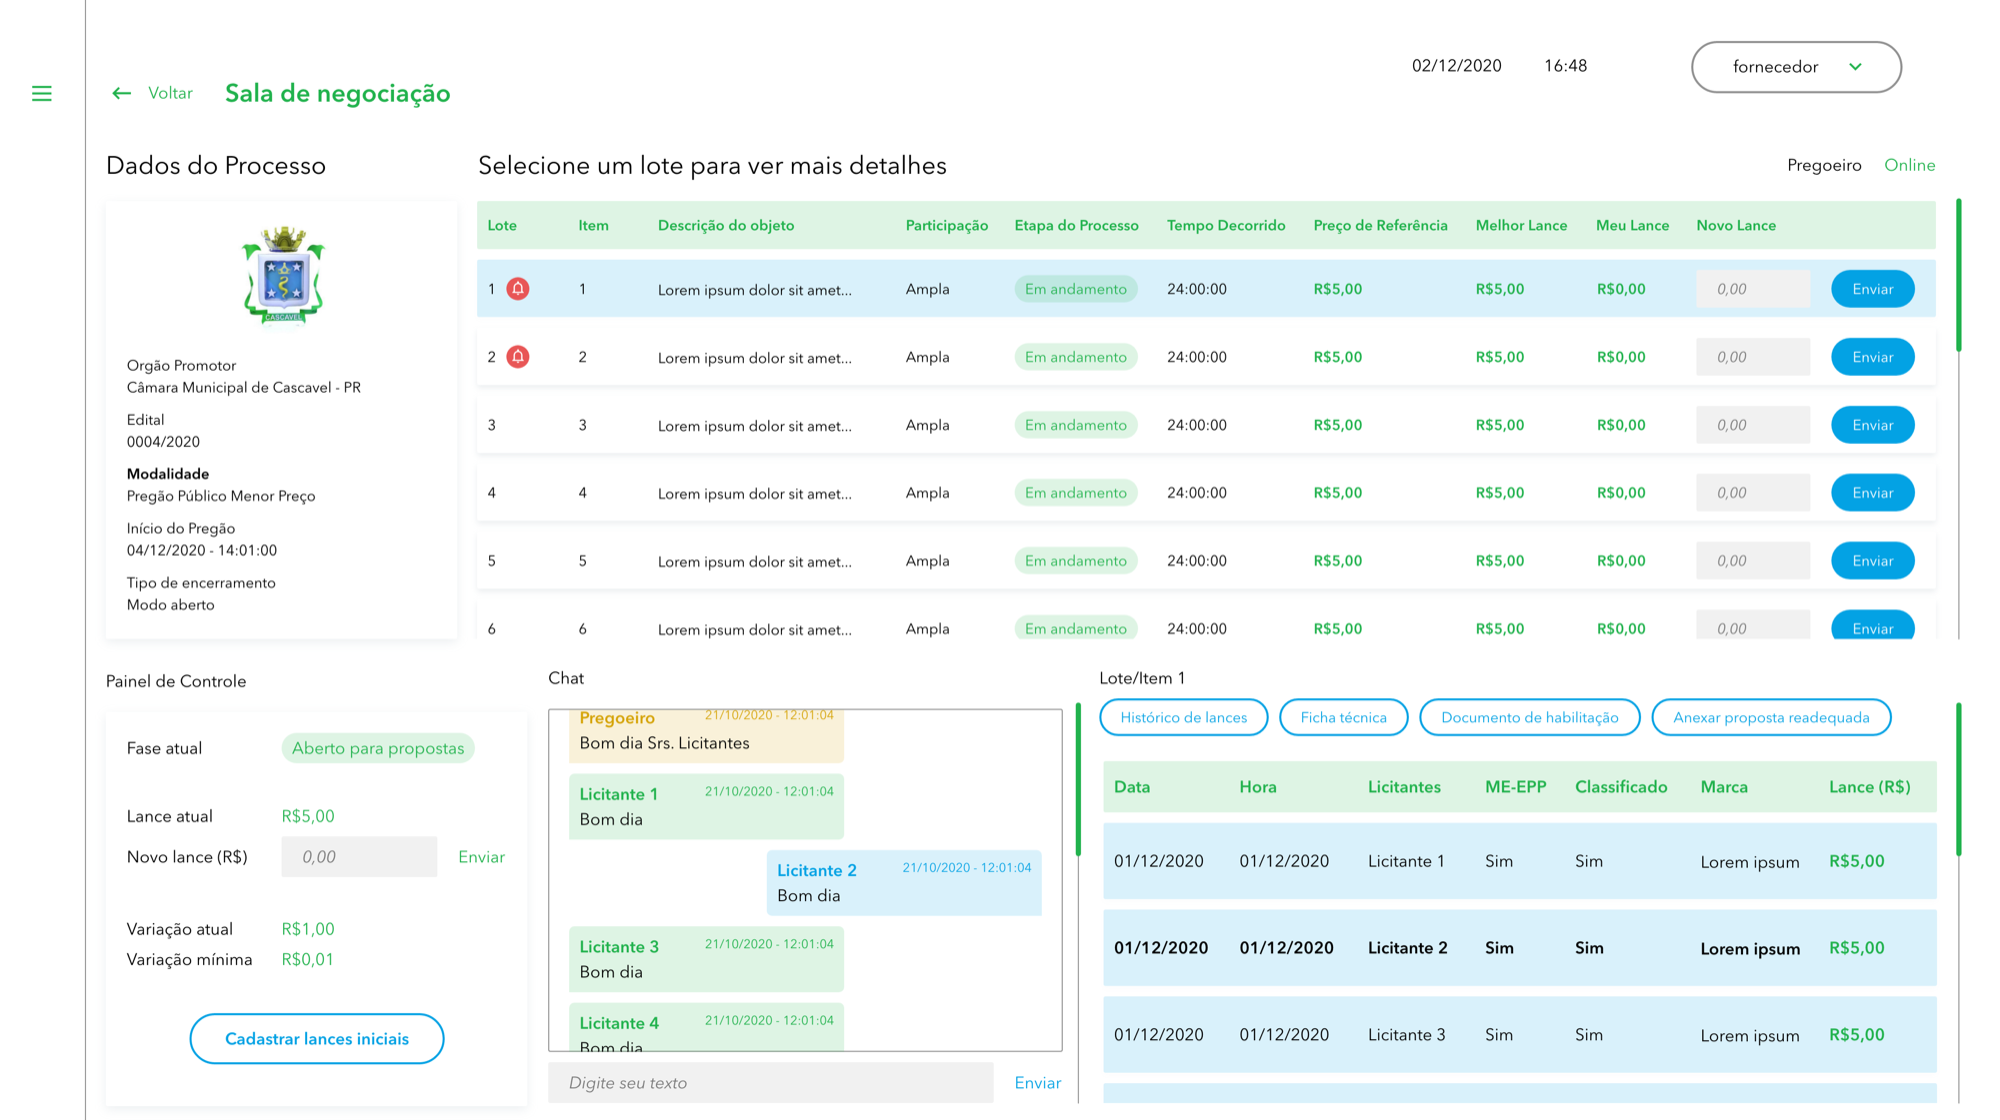Click the Licitante 3 chat message
The height and width of the screenshot is (1120, 2000).
[x=706, y=959]
